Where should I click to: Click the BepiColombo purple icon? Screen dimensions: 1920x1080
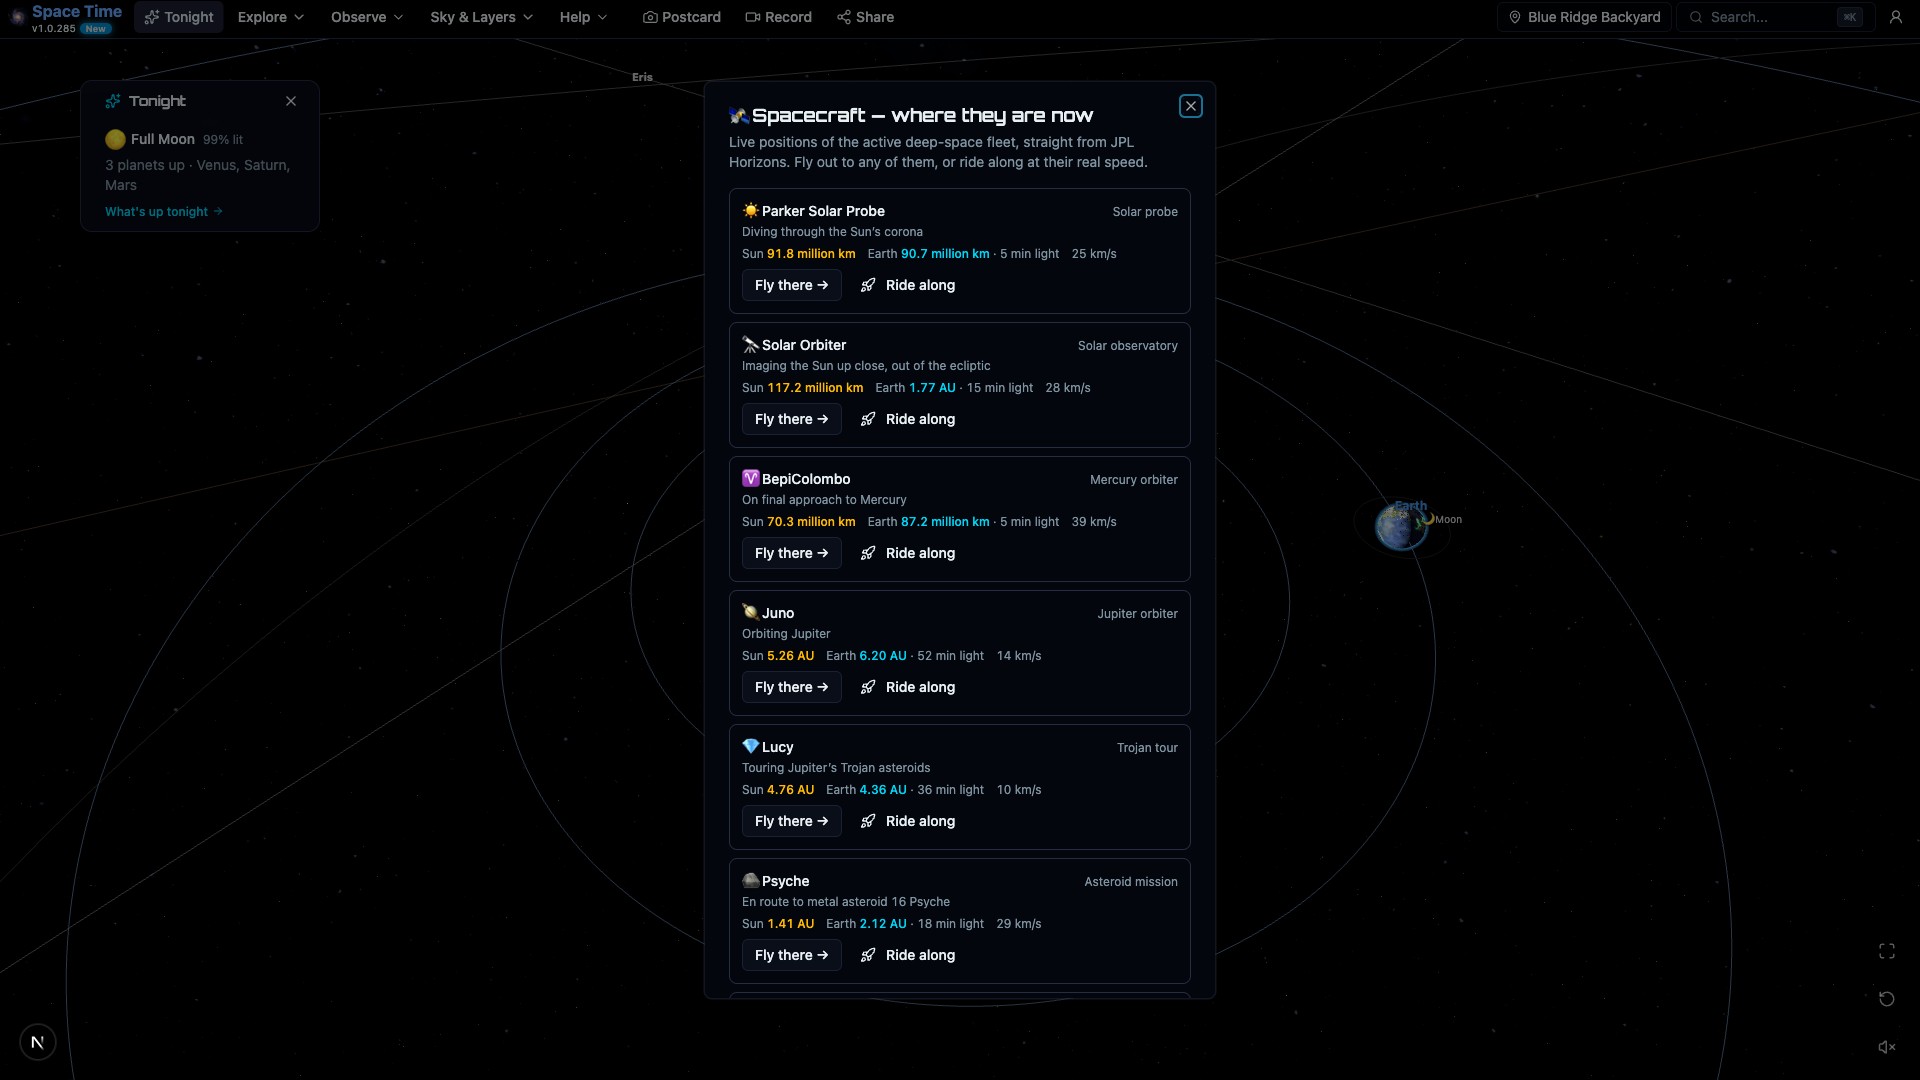coord(751,478)
